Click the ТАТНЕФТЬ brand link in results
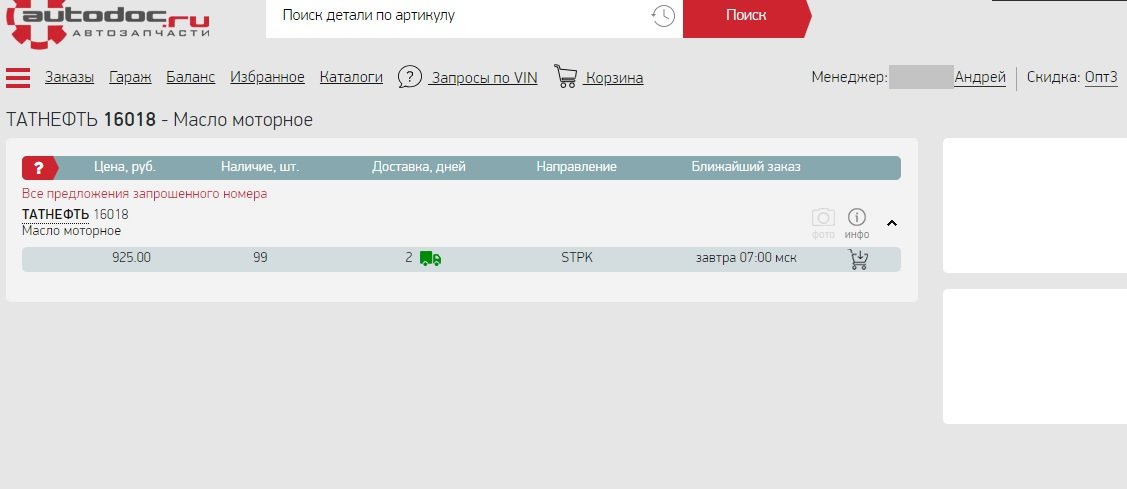 55,214
